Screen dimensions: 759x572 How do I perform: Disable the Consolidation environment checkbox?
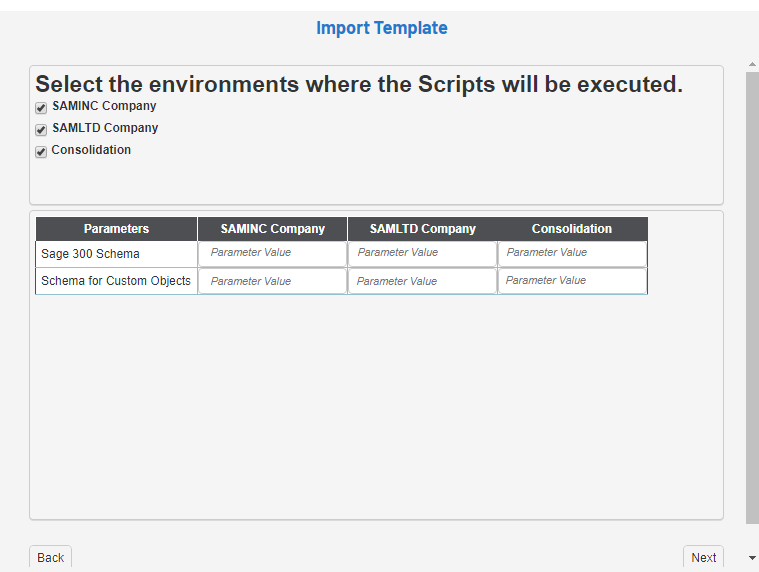pos(41,152)
